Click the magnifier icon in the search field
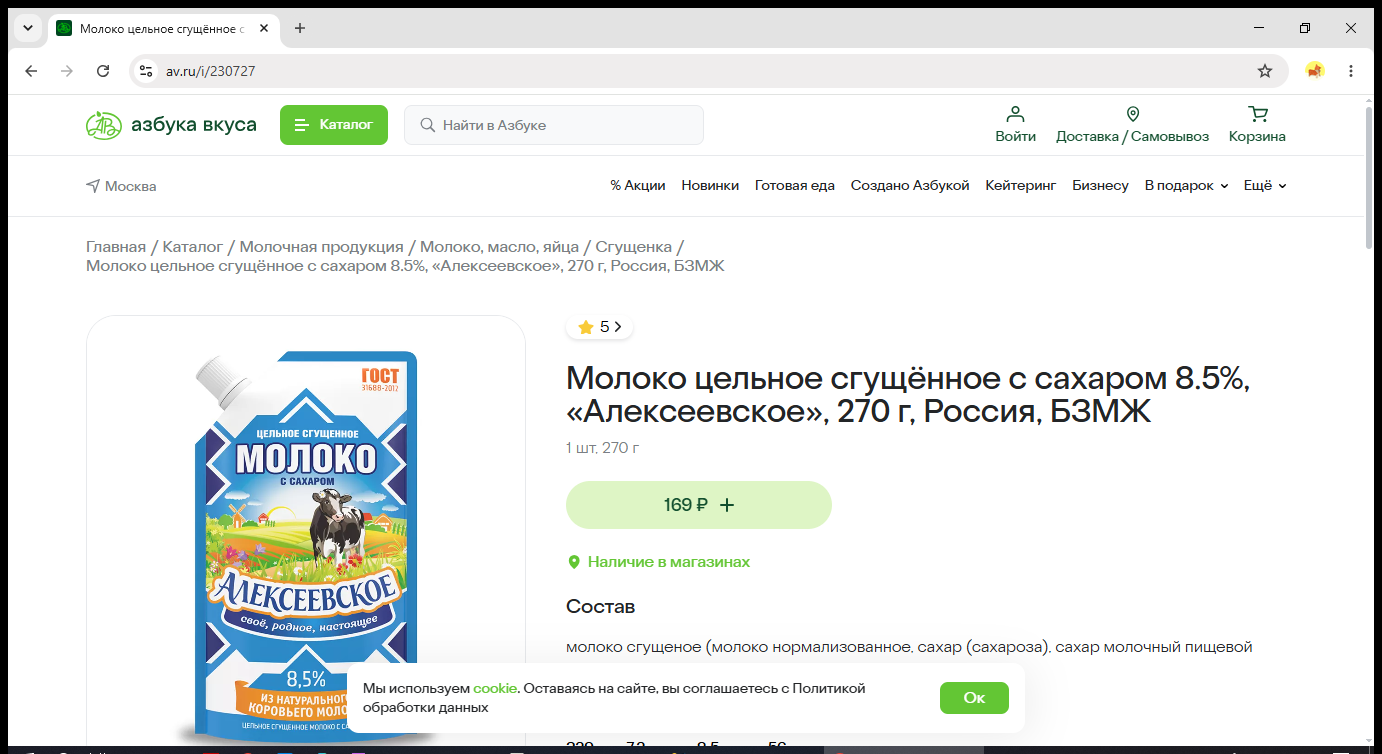Screen dimensions: 1382x754 click(427, 125)
